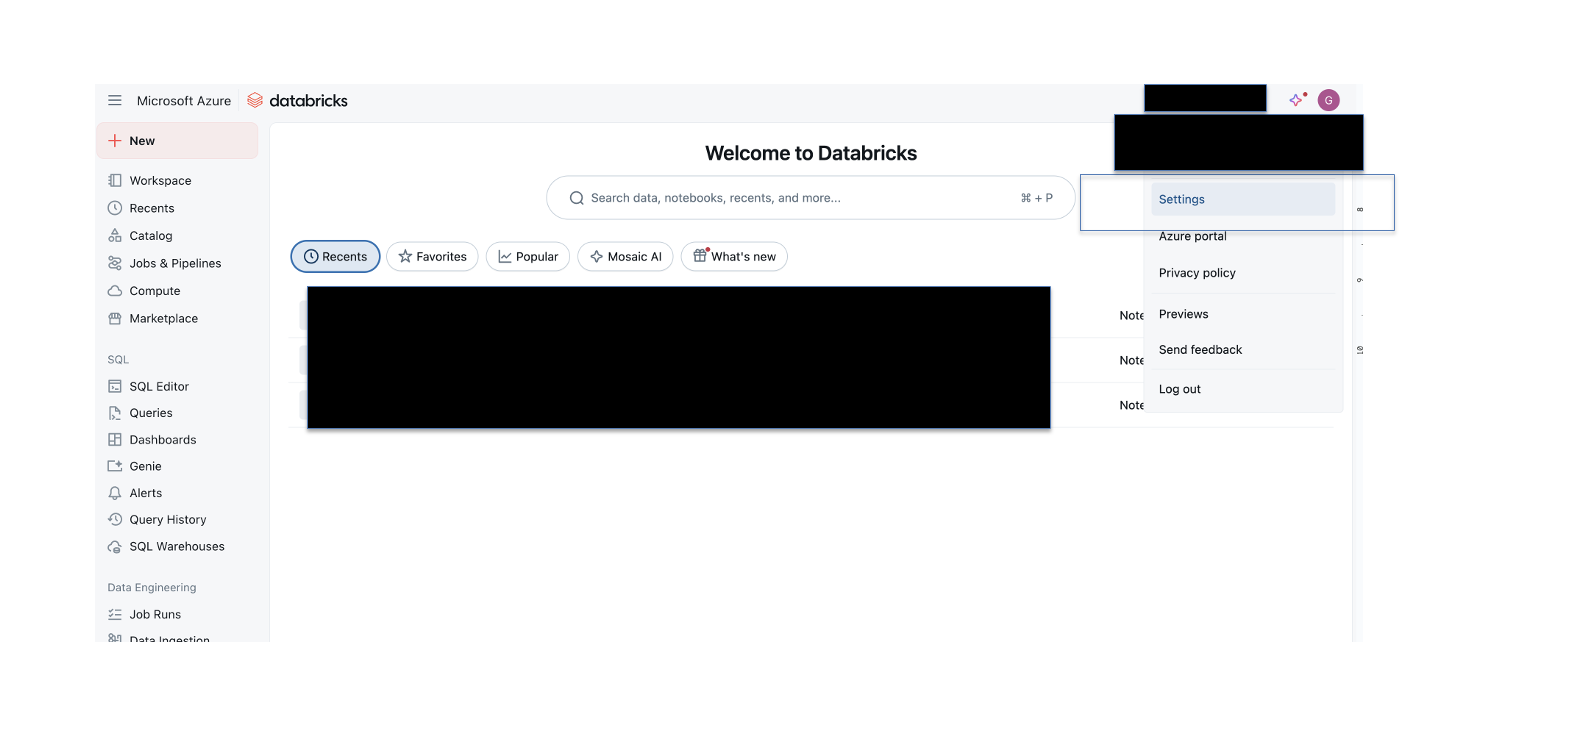Switch to the Popular tab
The image size is (1572, 746).
pyautogui.click(x=528, y=257)
